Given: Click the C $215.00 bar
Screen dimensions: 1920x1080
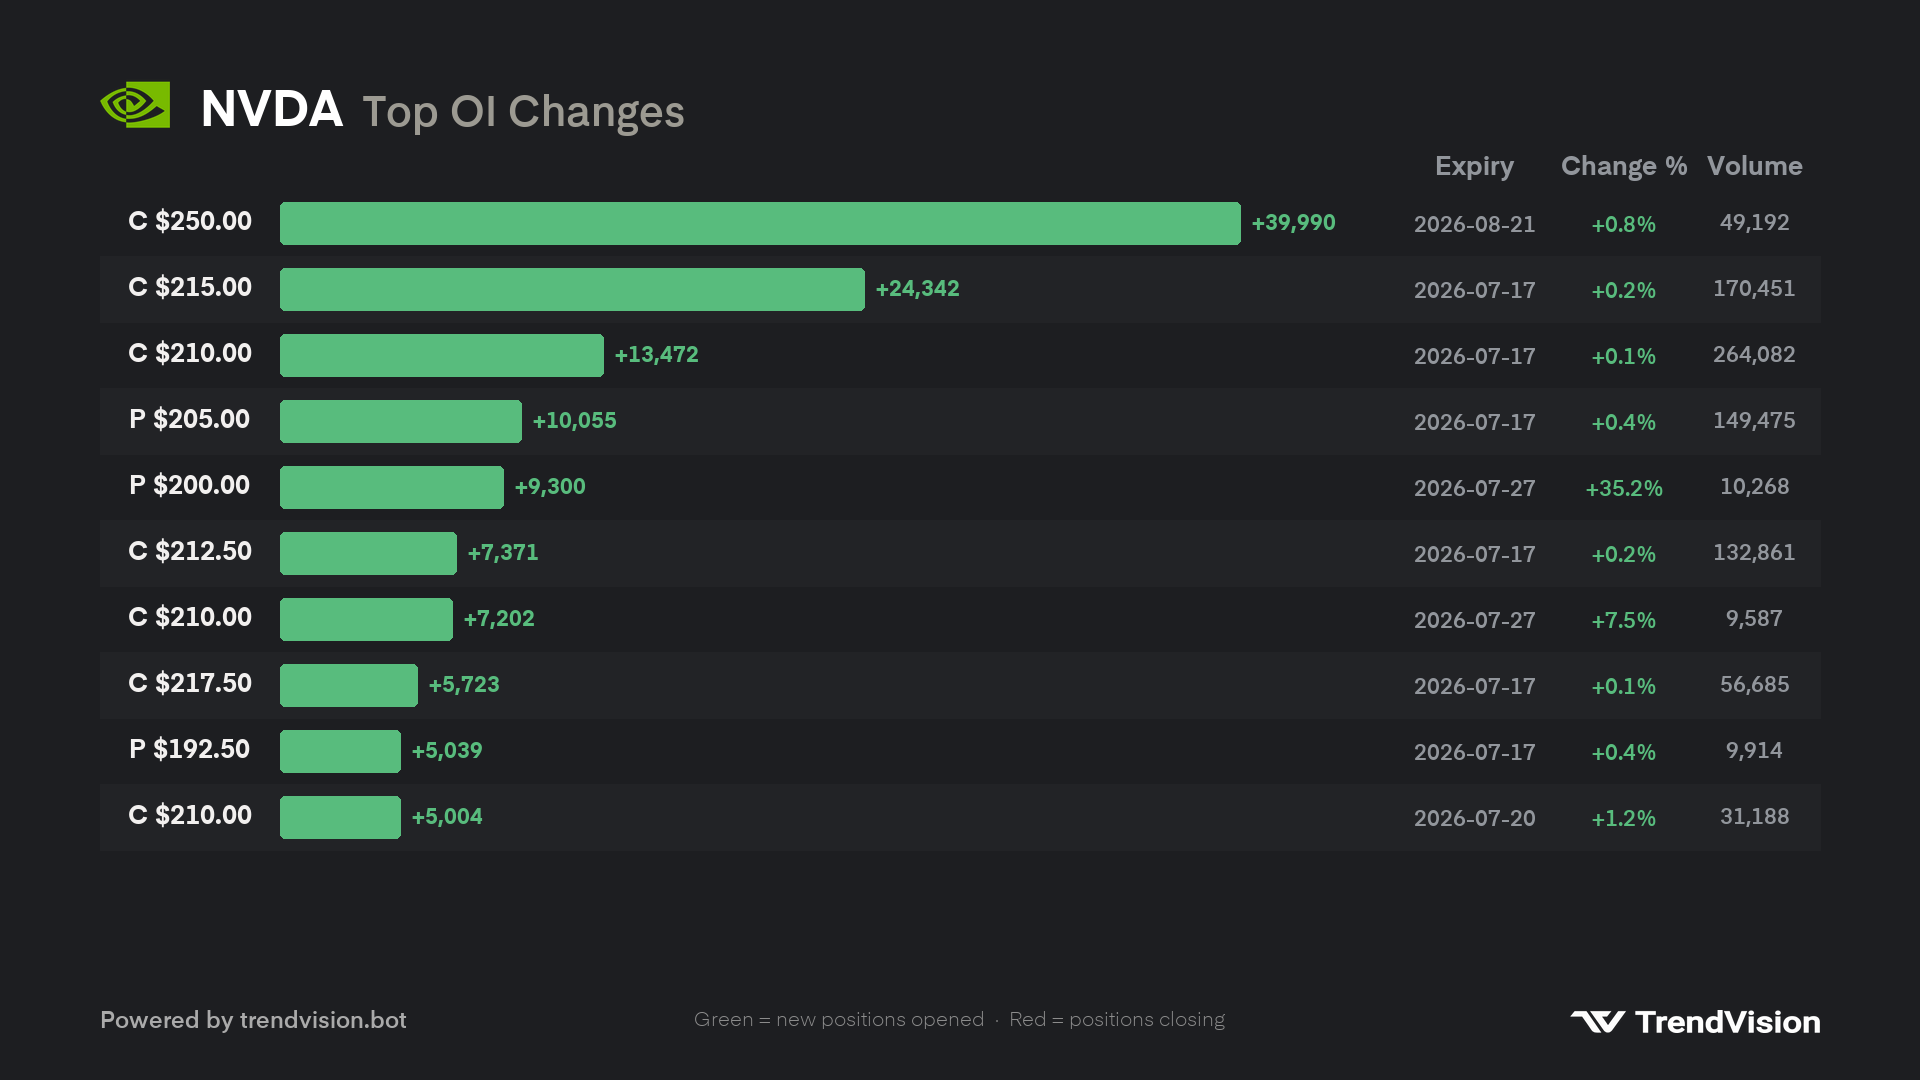Looking at the screenshot, I should tap(572, 289).
